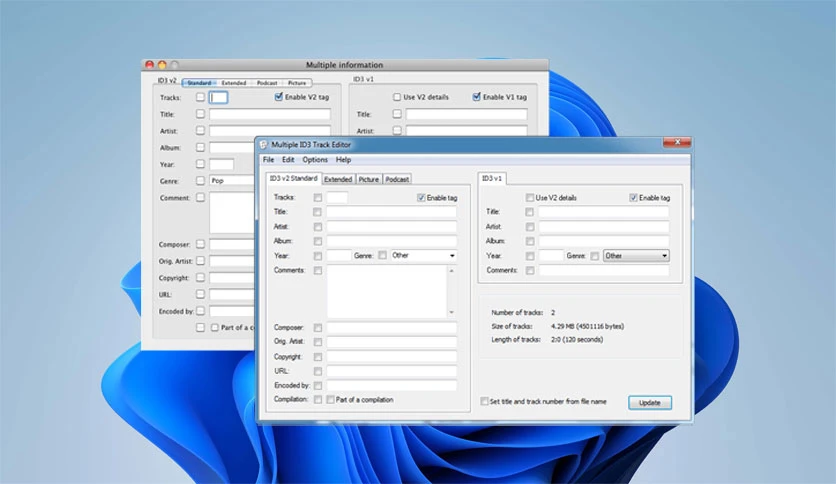Select Standard tab in Multiple information window
836x484 pixels.
[199, 83]
